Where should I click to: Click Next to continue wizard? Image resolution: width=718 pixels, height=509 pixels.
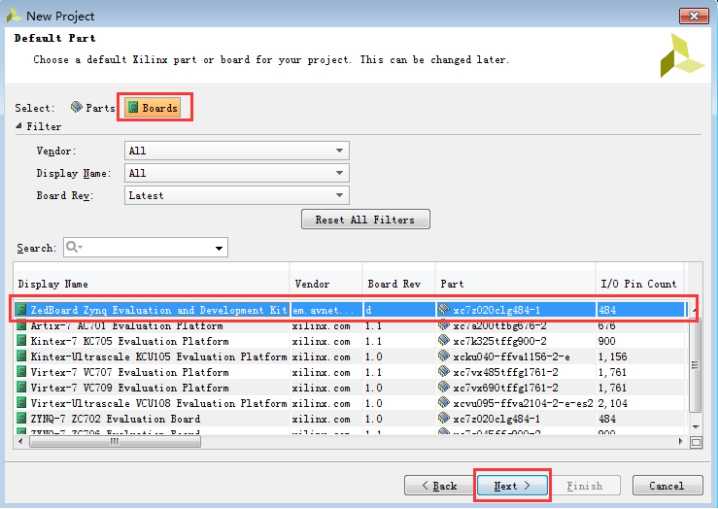point(512,486)
